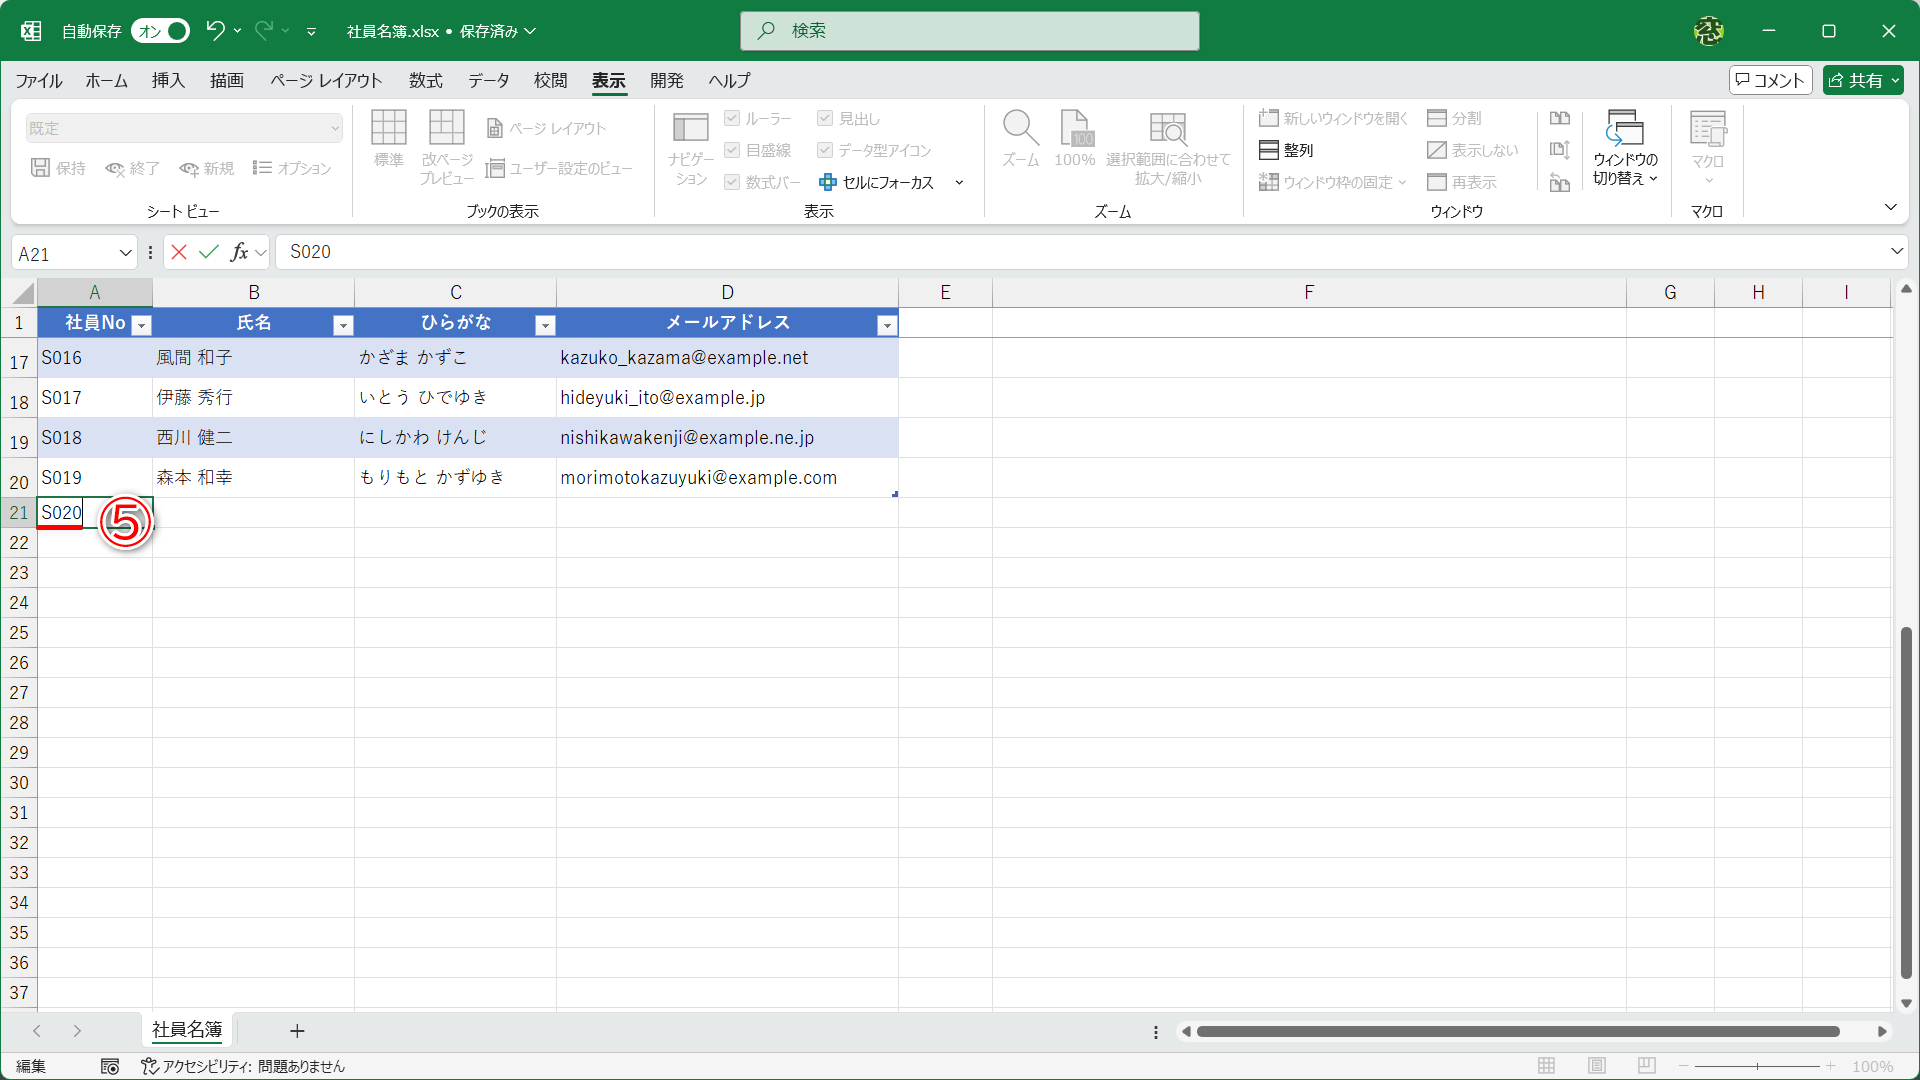Toggle the 自動保存 autosave switch
The width and height of the screenshot is (1920, 1080).
coord(161,31)
